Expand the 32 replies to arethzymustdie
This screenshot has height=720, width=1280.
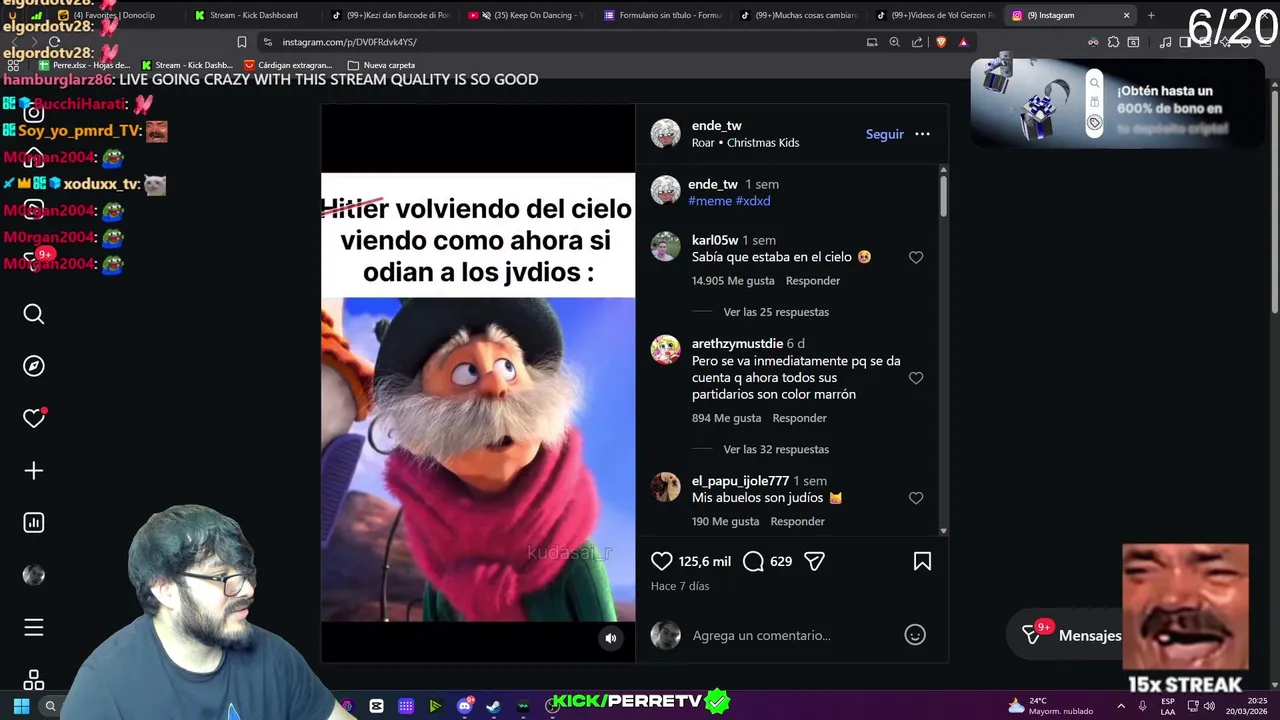776,449
